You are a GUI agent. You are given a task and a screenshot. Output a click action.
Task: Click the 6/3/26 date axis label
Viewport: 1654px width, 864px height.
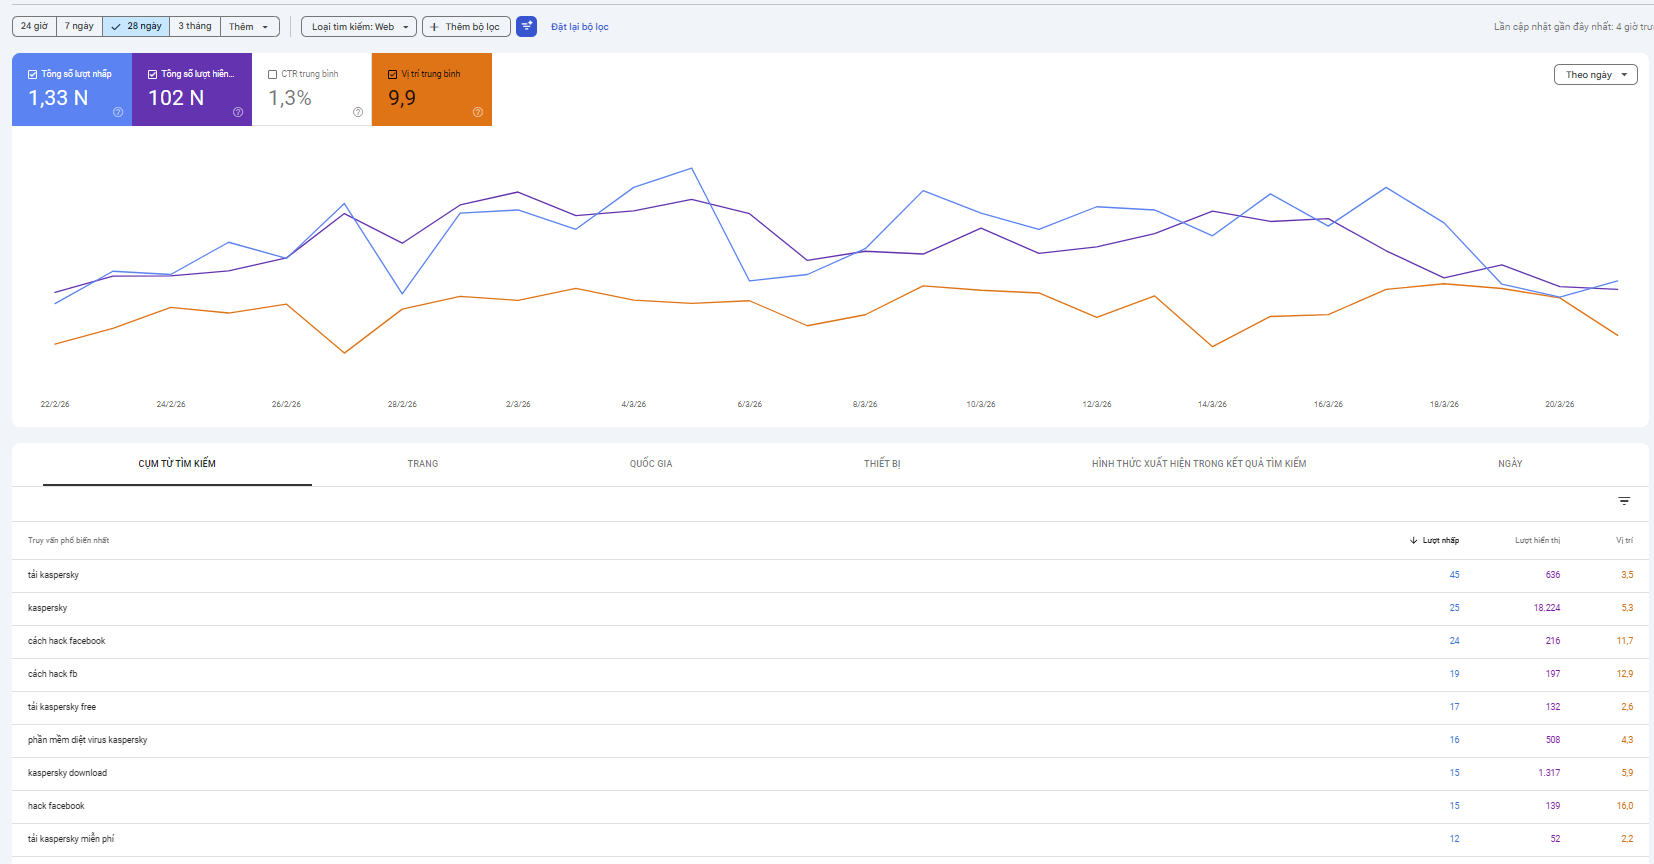750,404
